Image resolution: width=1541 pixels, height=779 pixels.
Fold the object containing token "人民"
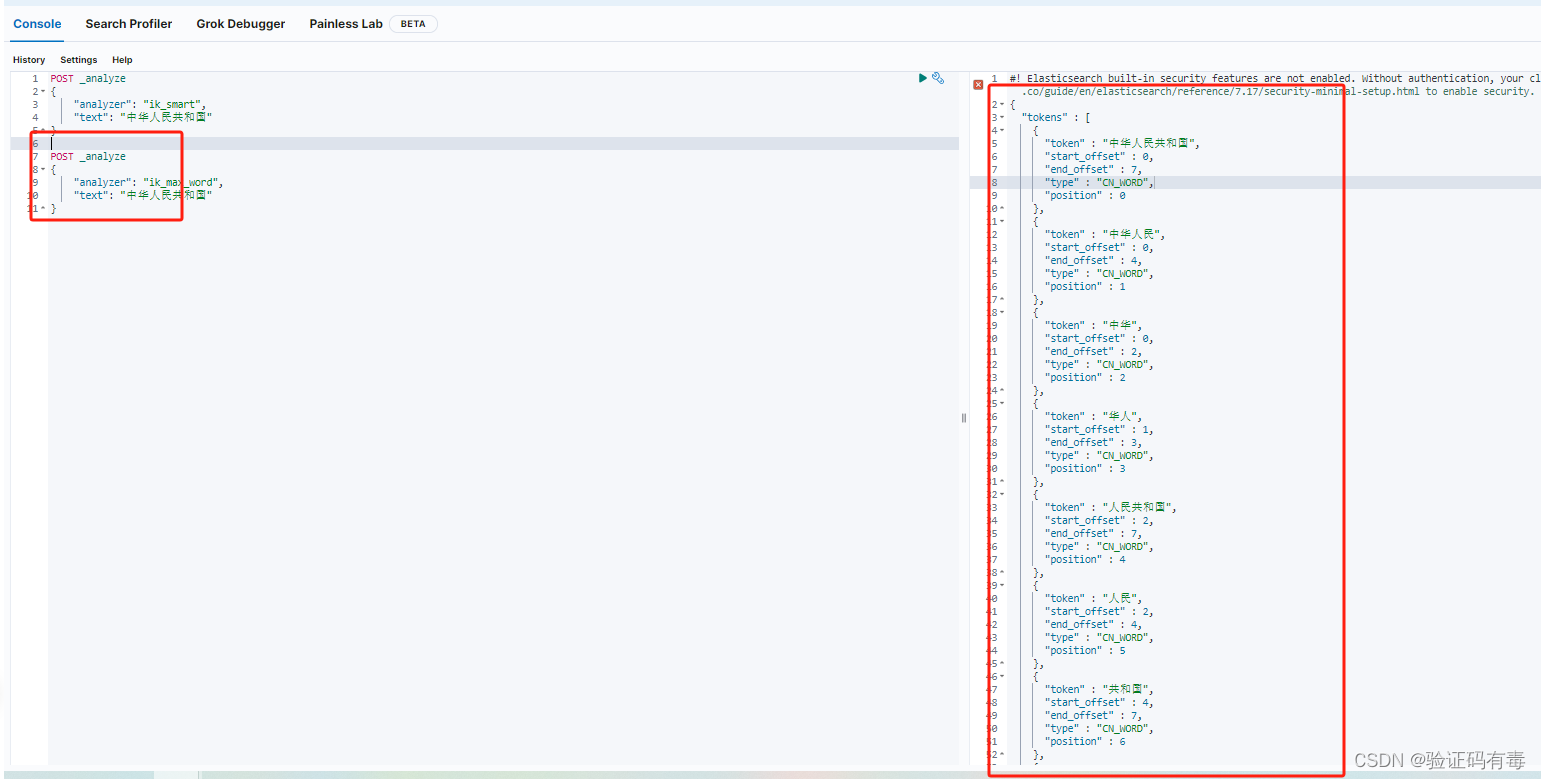1003,585
